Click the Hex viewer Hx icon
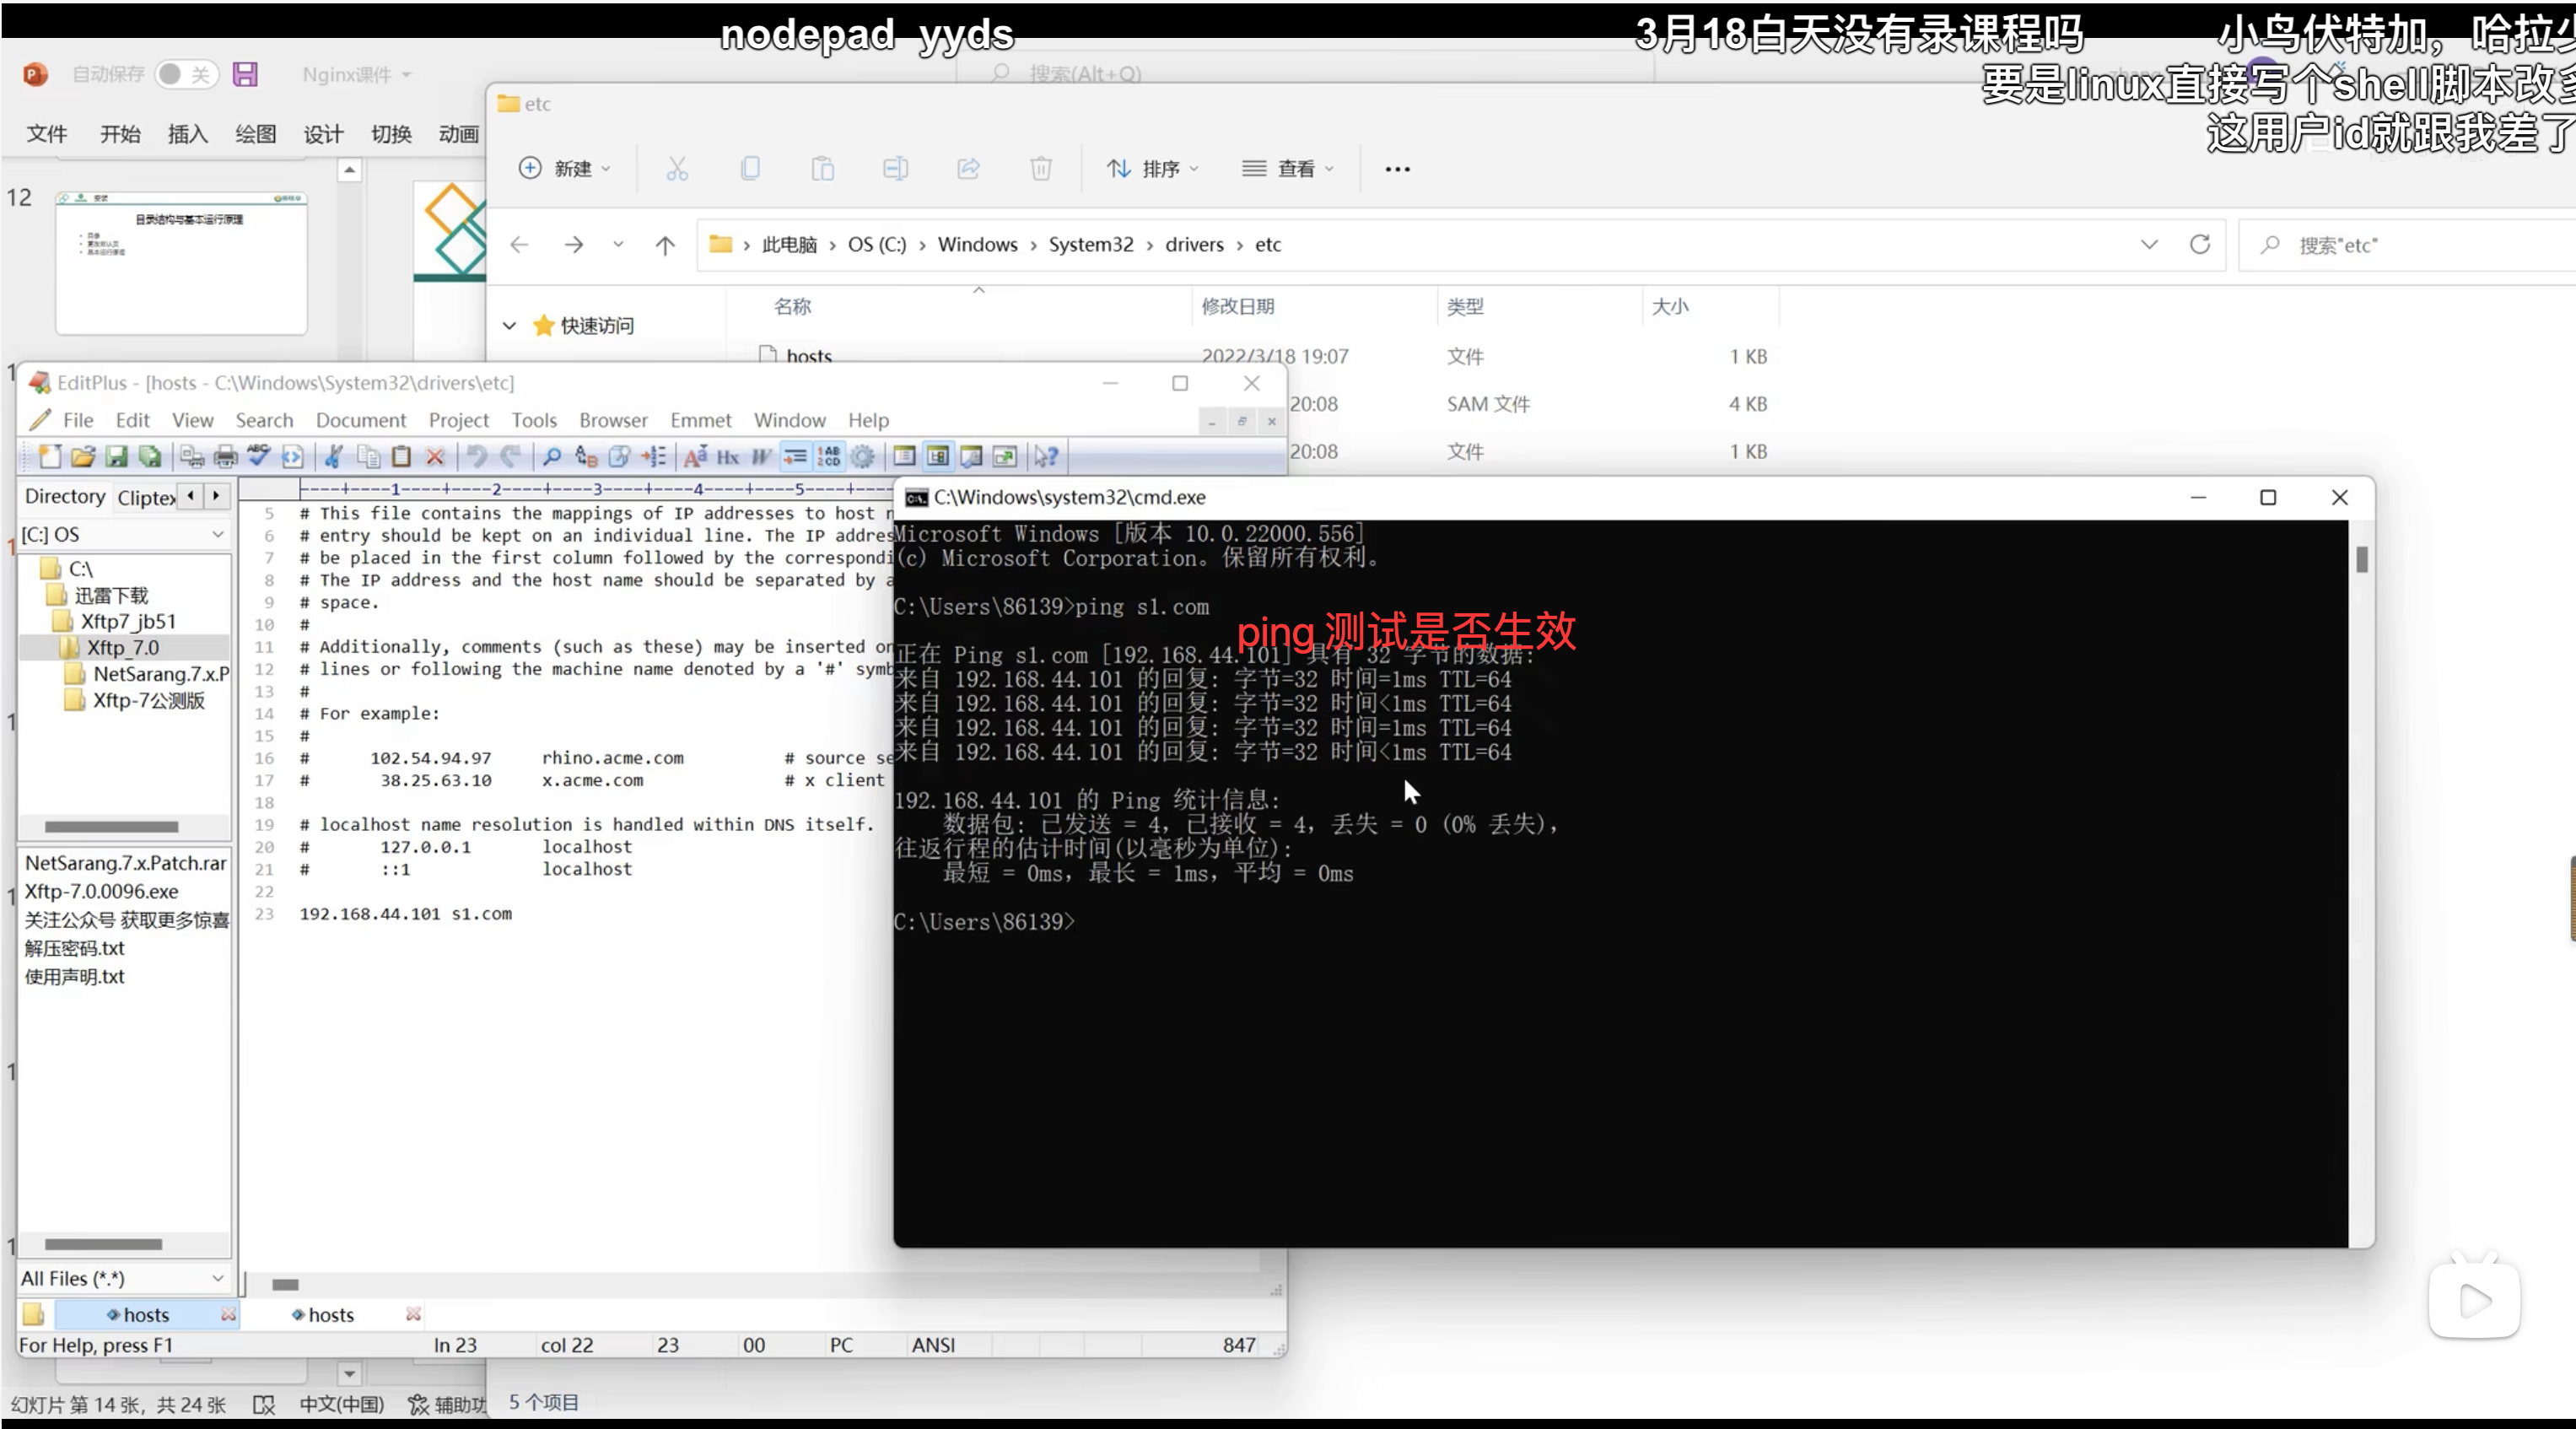This screenshot has width=2576, height=1429. tap(728, 457)
